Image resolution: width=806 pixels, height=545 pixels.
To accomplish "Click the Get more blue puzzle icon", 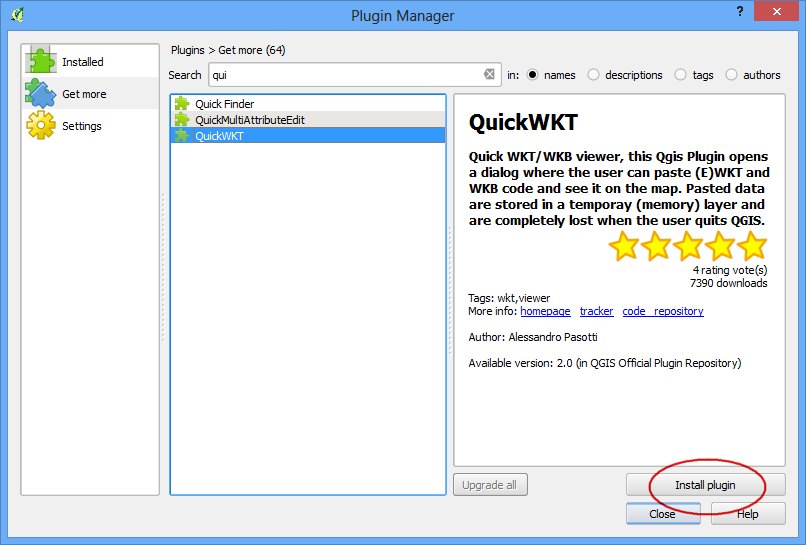I will click(40, 94).
